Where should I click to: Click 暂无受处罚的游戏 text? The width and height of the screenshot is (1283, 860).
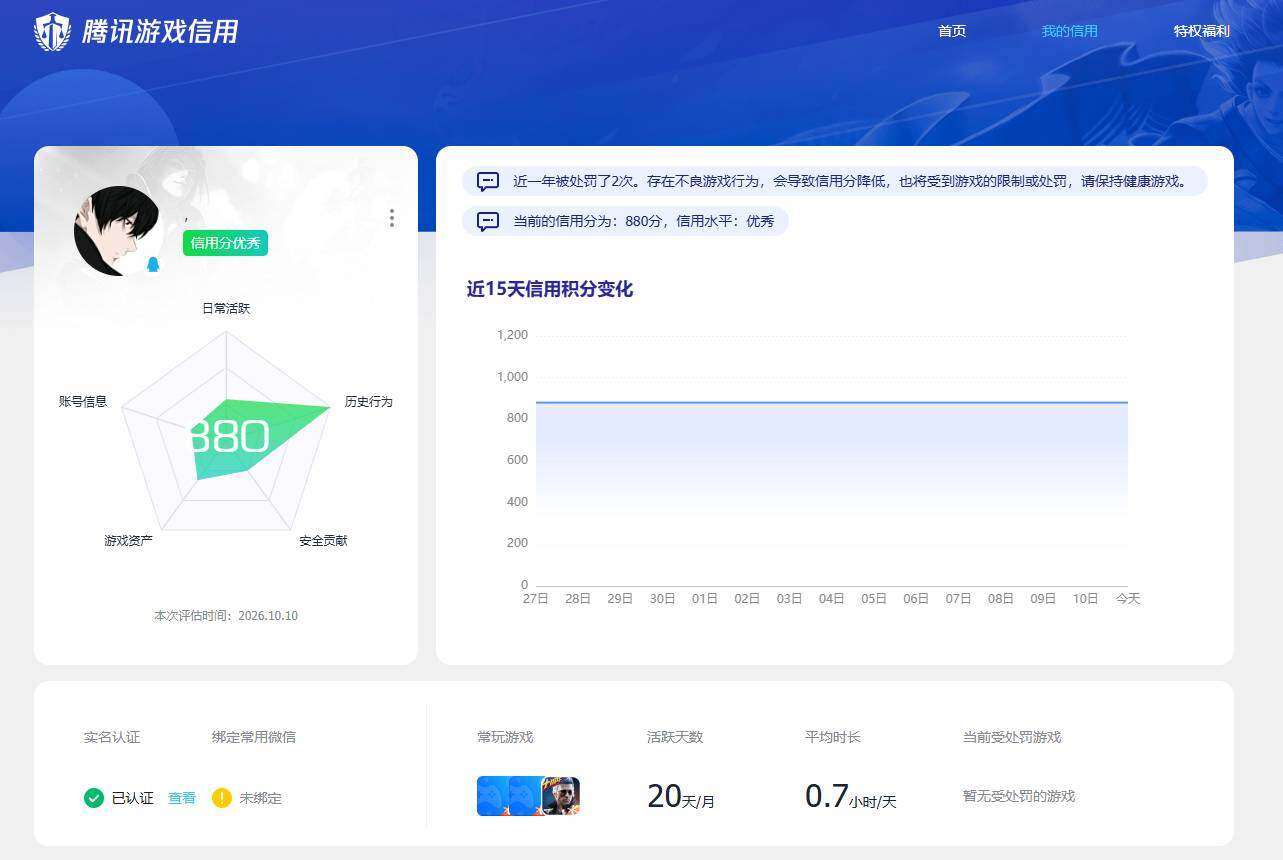pos(1019,796)
